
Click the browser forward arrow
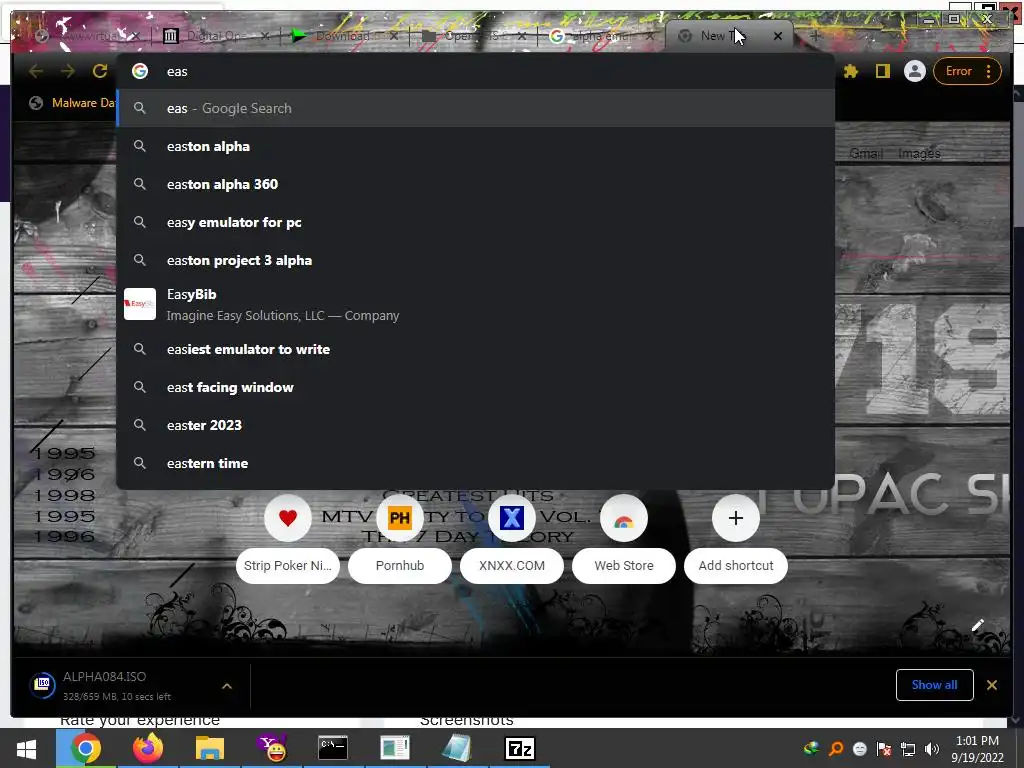pos(68,71)
